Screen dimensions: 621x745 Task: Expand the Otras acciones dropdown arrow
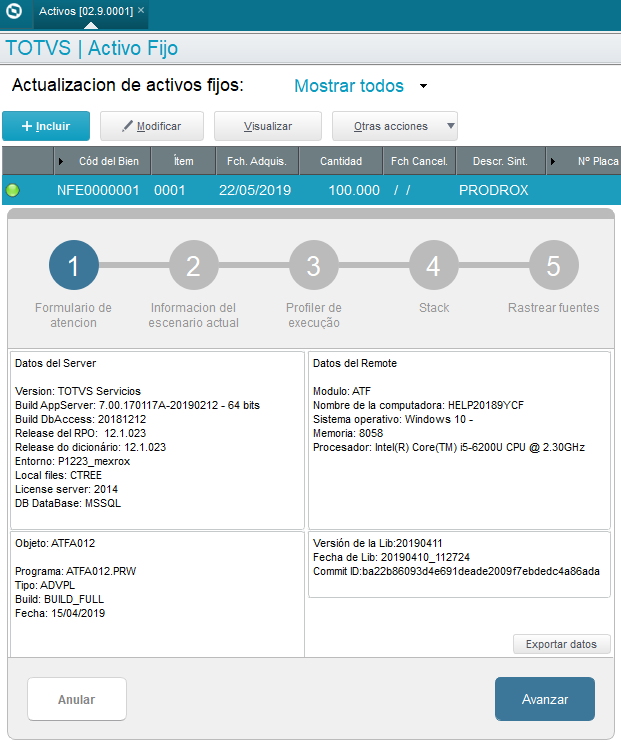(451, 126)
